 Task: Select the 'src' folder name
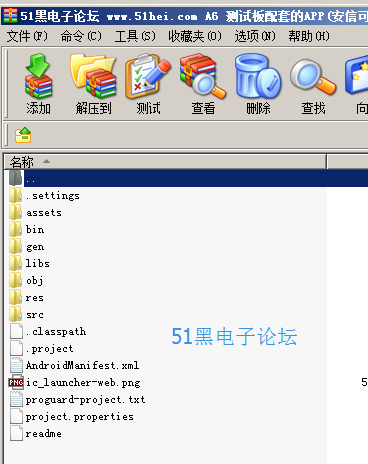pos(35,315)
